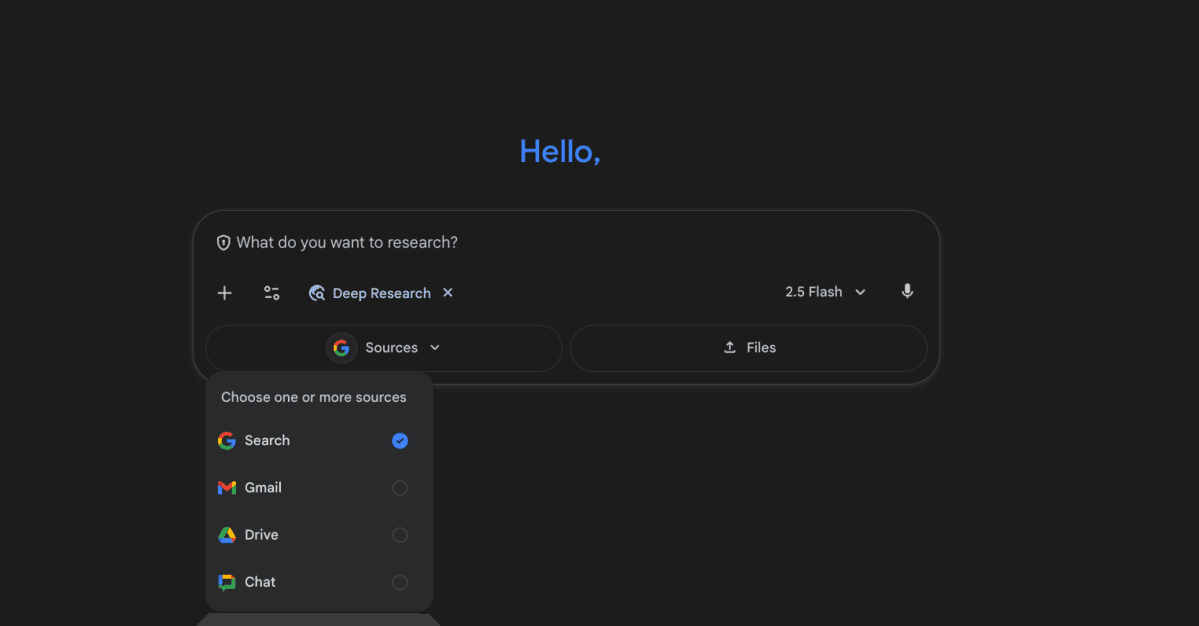
Task: Open the tools settings sliders icon
Action: [271, 294]
